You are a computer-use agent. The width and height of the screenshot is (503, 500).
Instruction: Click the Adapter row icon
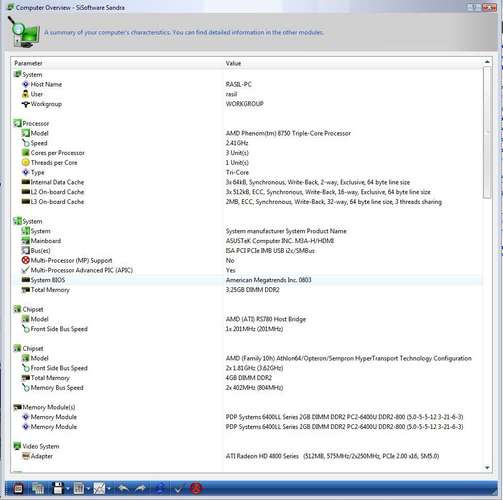[25, 456]
